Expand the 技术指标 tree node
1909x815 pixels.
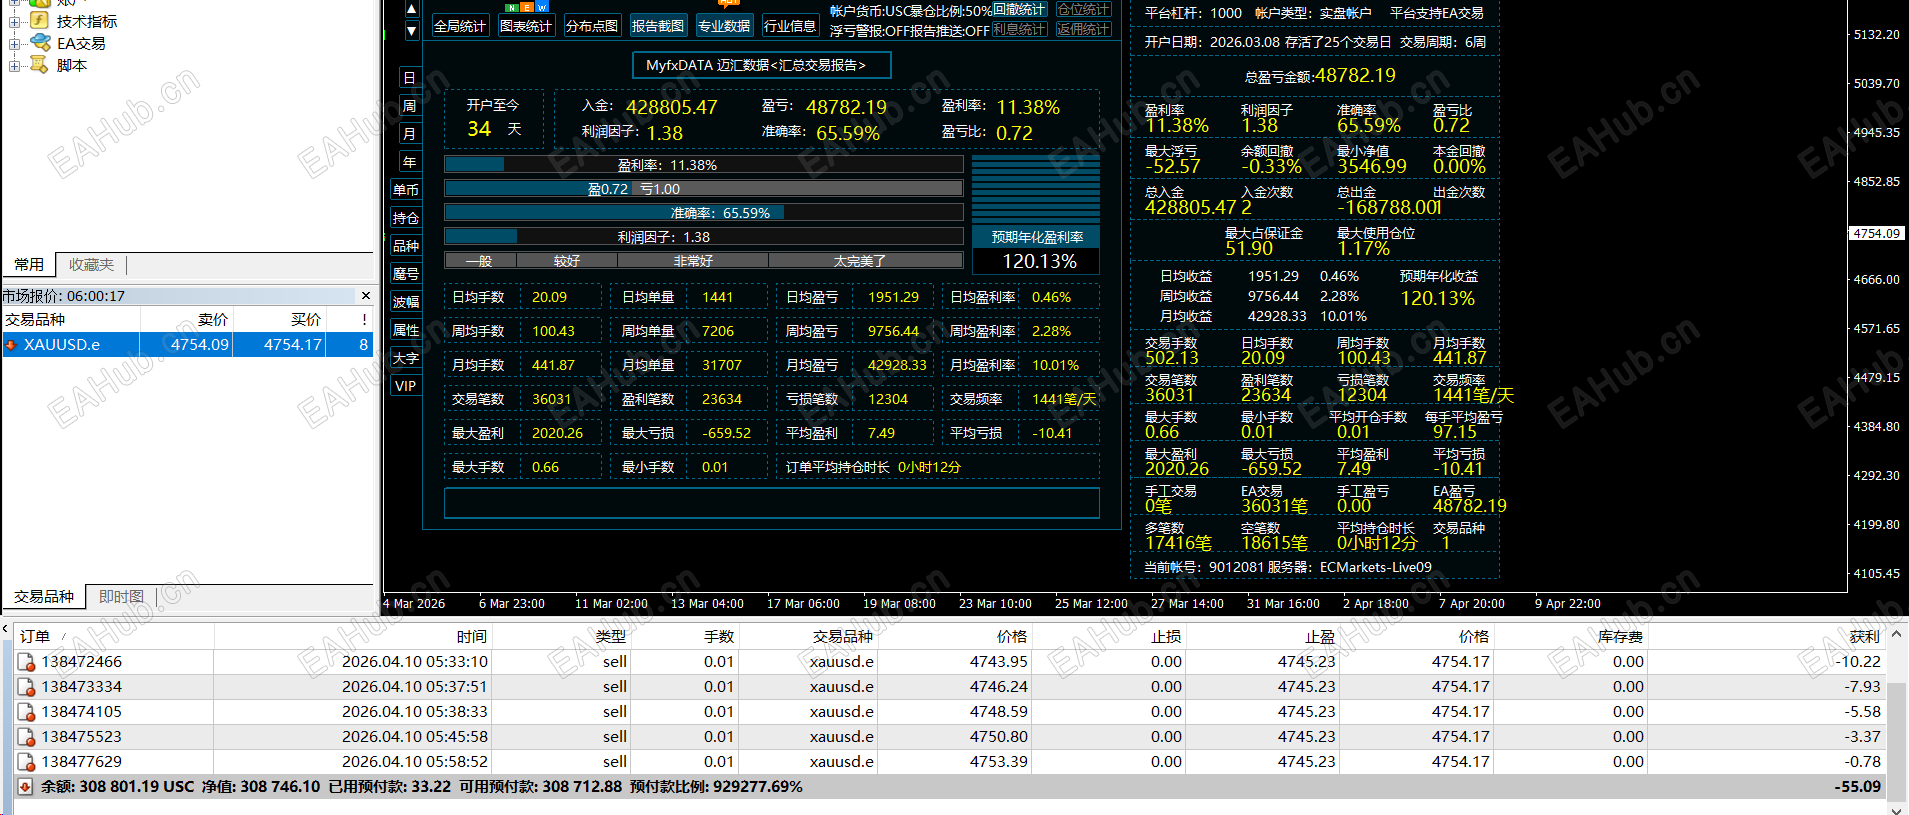pos(14,21)
